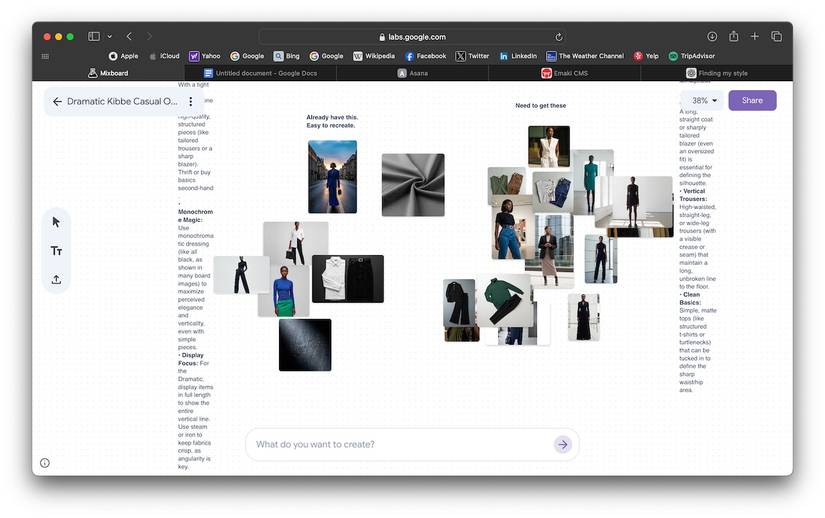Click the Dramatic Kibbe Casual board title
The image size is (825, 518).
pyautogui.click(x=122, y=101)
